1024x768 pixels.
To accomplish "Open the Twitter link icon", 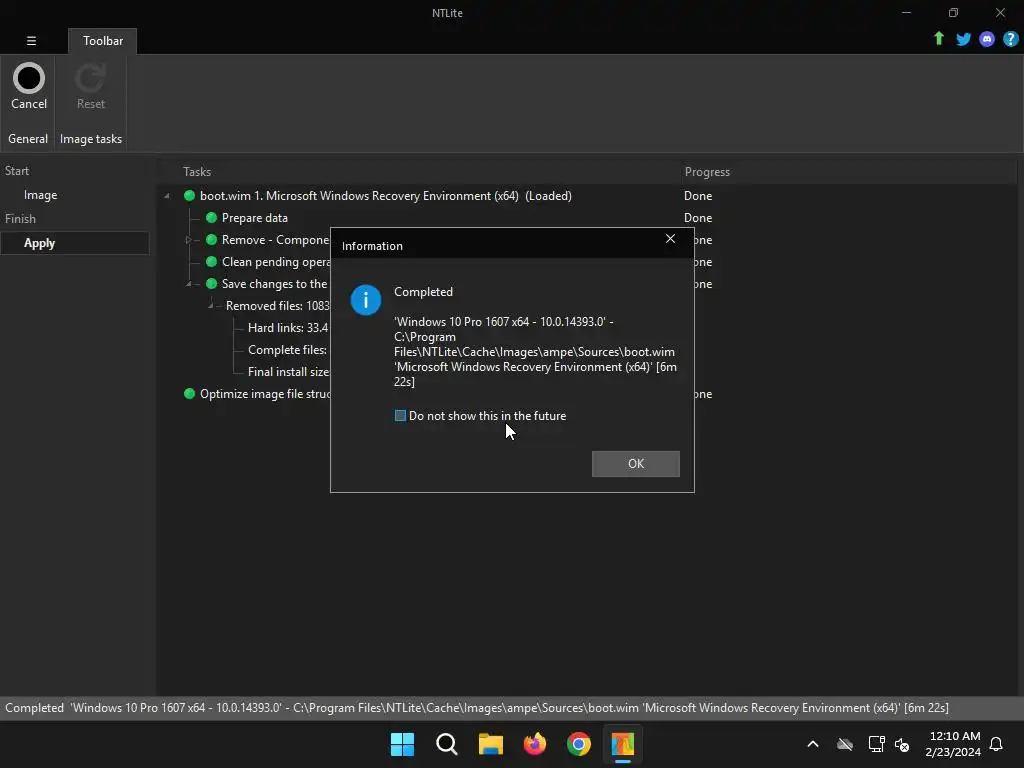I will [963, 39].
